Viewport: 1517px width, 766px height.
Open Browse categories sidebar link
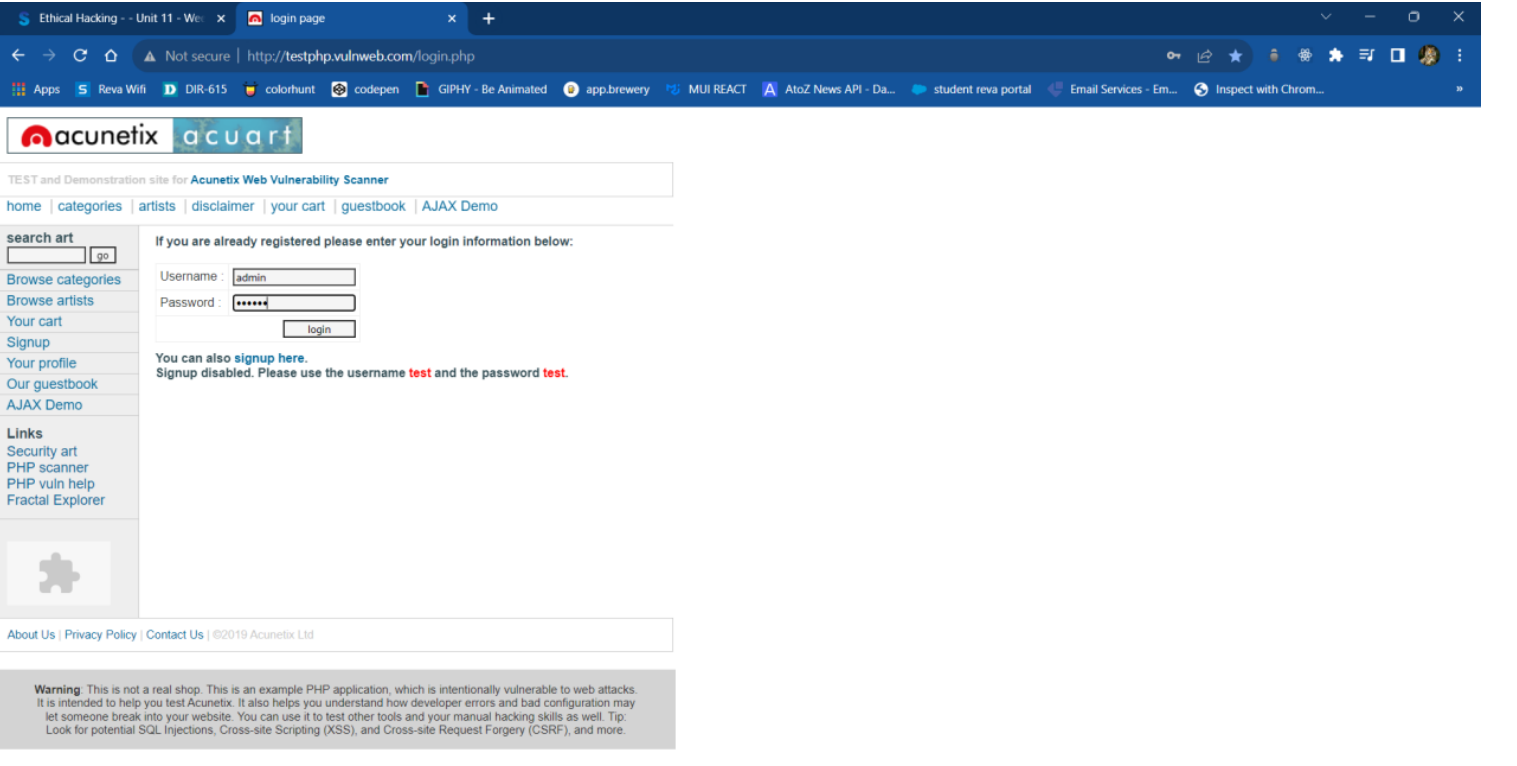point(63,279)
